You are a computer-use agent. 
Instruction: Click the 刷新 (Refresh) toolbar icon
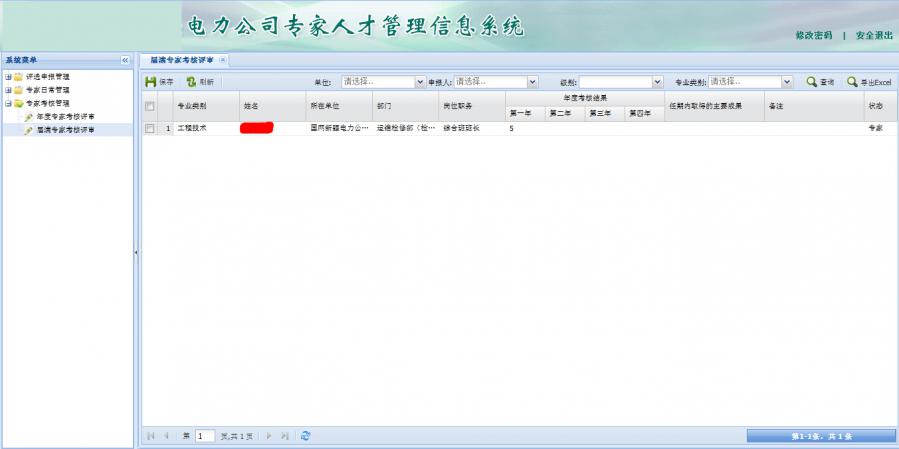coord(191,82)
